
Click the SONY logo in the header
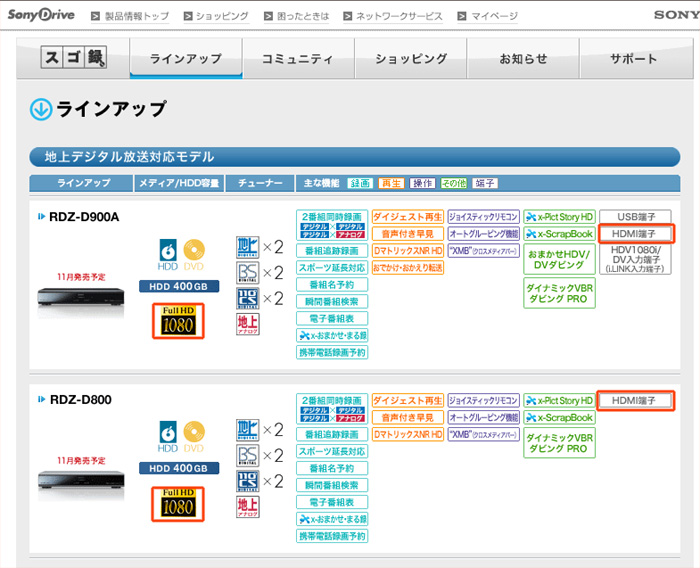point(676,15)
